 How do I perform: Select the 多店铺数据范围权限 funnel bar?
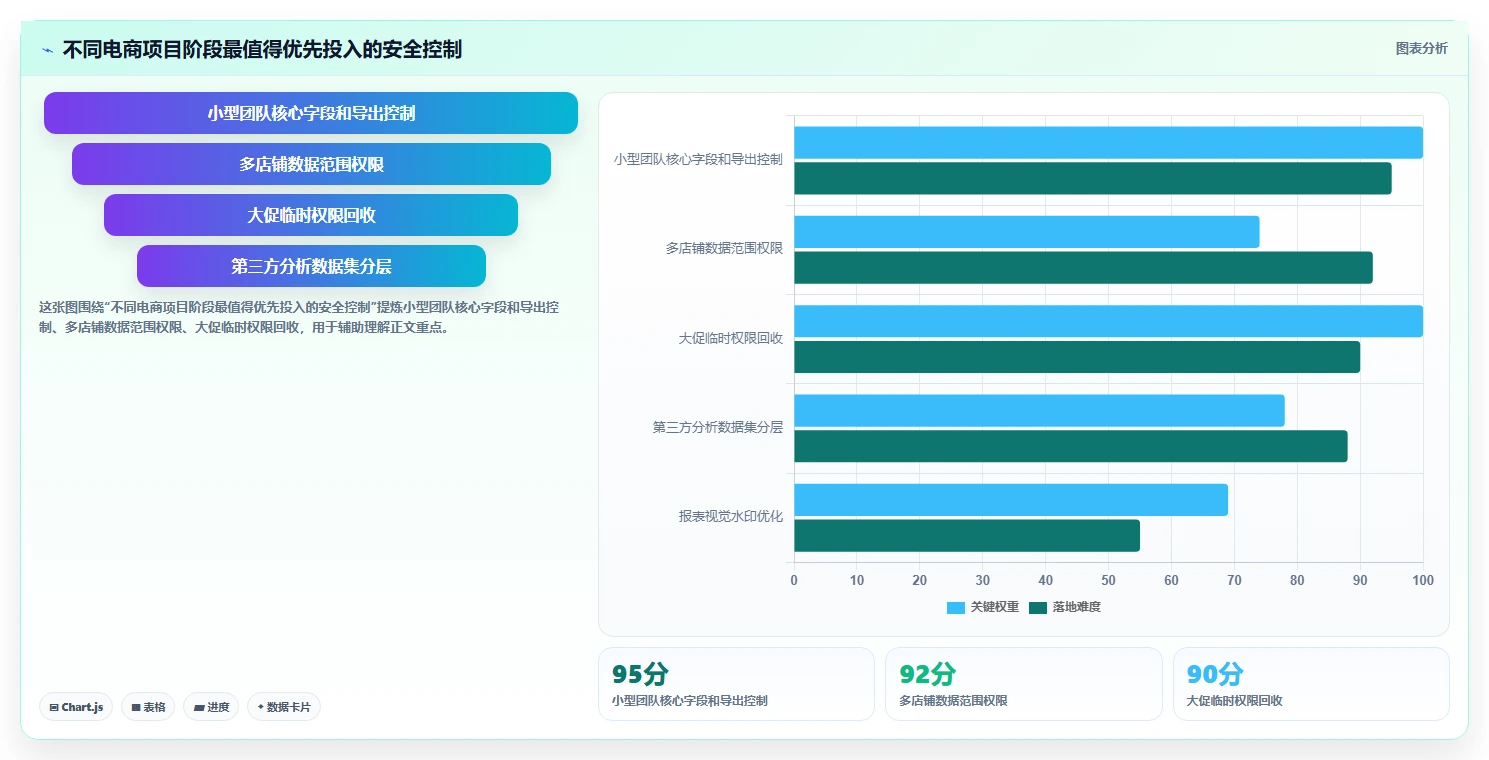(x=311, y=164)
